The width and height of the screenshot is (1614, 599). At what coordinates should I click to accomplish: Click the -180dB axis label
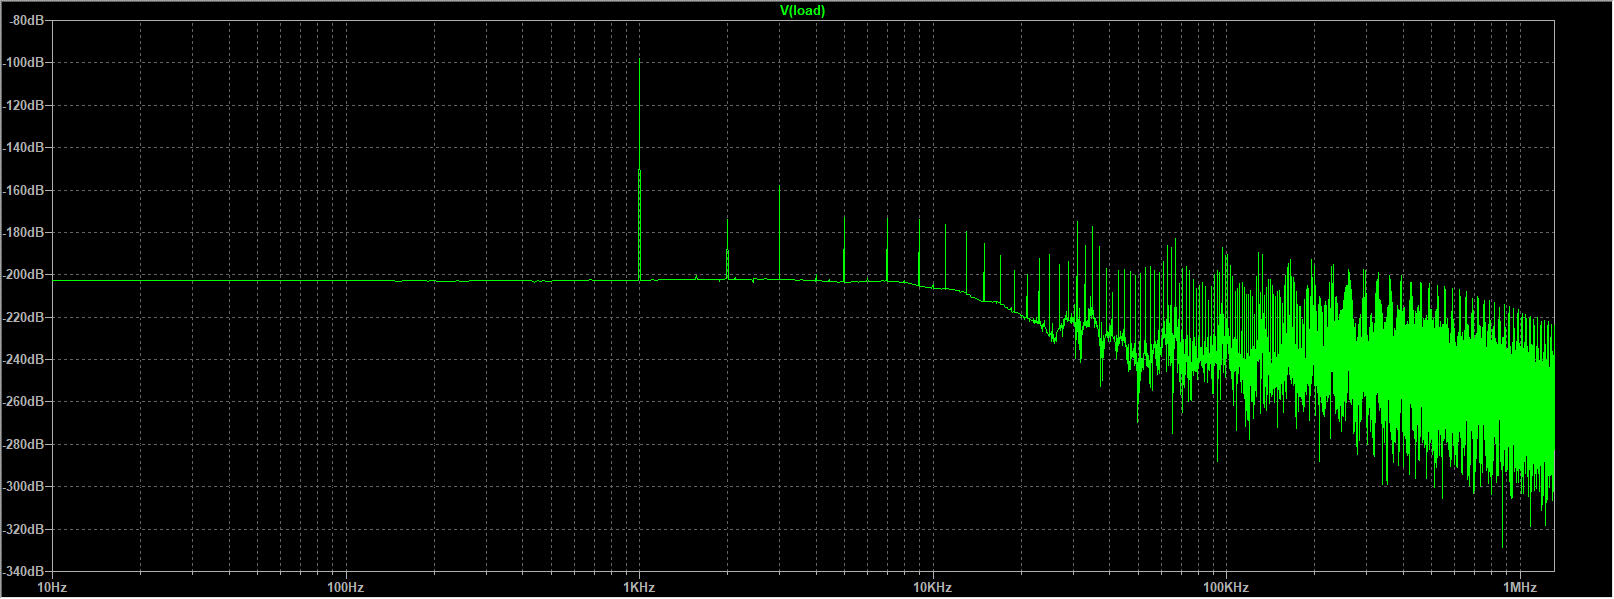[x=24, y=232]
